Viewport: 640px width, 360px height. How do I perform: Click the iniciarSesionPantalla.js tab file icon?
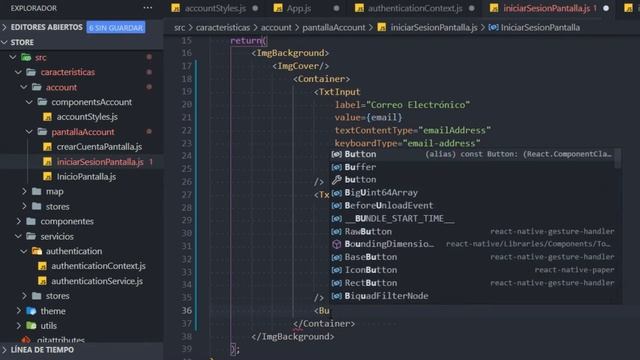494,8
